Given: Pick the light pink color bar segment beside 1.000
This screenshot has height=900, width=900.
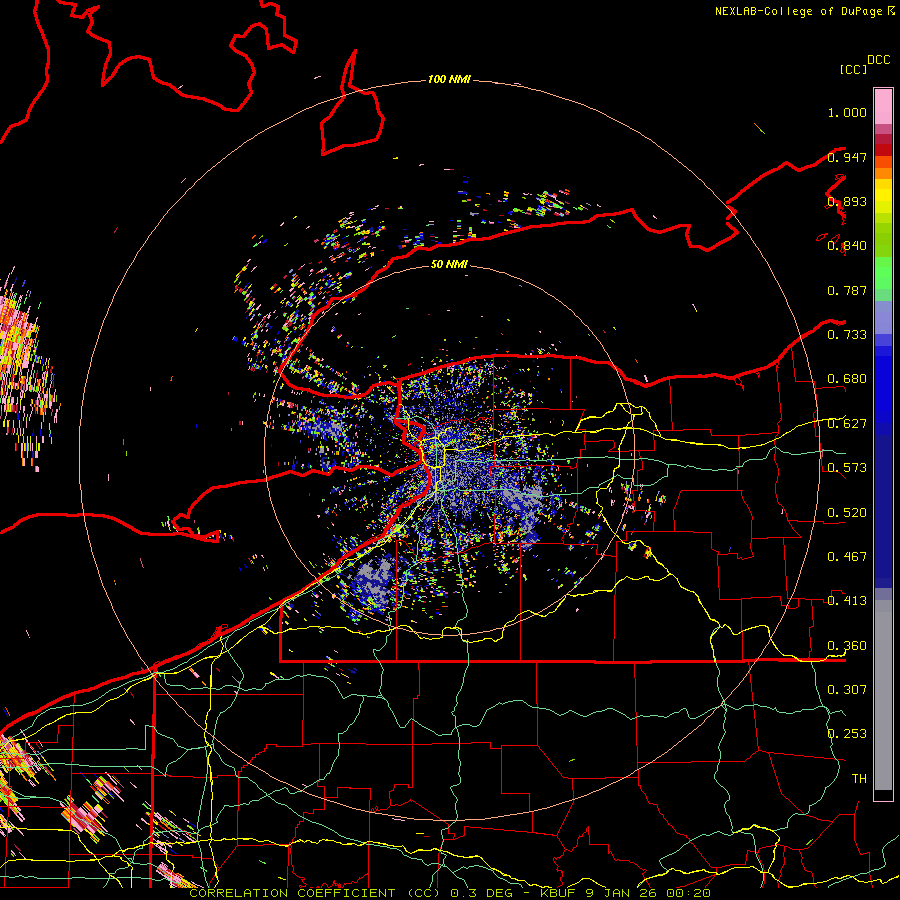Looking at the screenshot, I should click(x=883, y=106).
